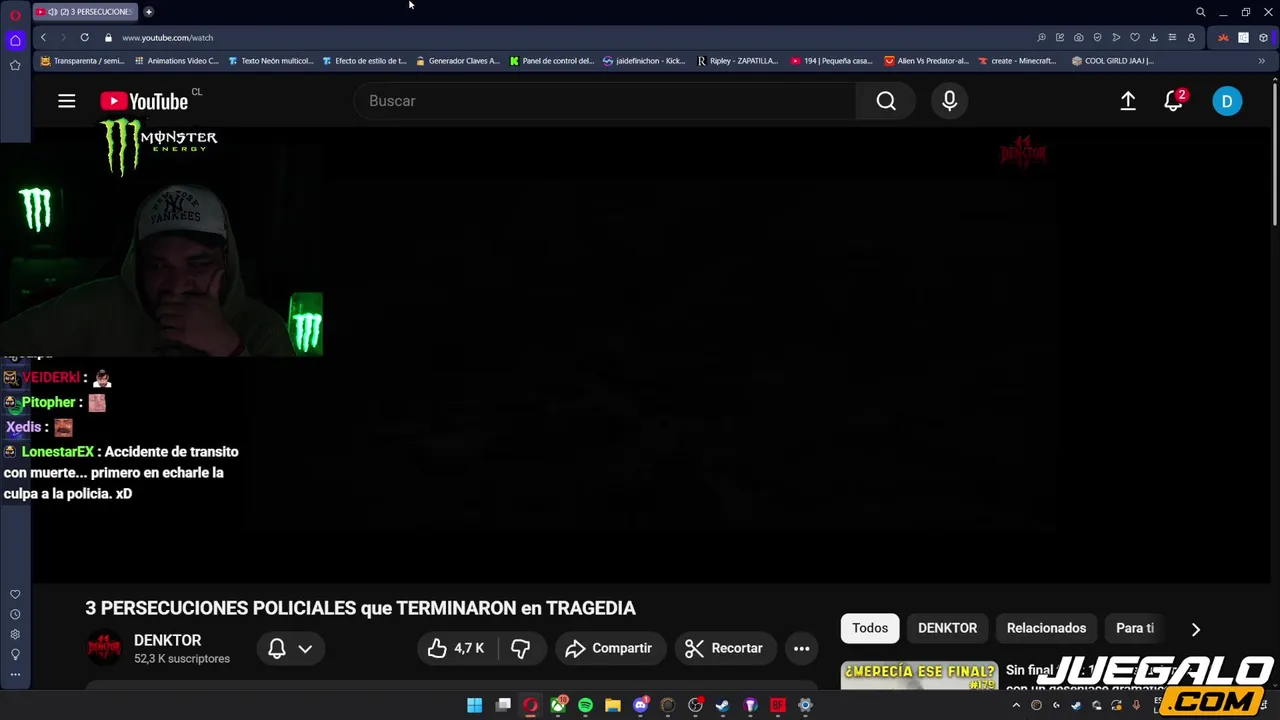
Task: Open the sidebar lightbulb icon
Action: click(x=15, y=655)
